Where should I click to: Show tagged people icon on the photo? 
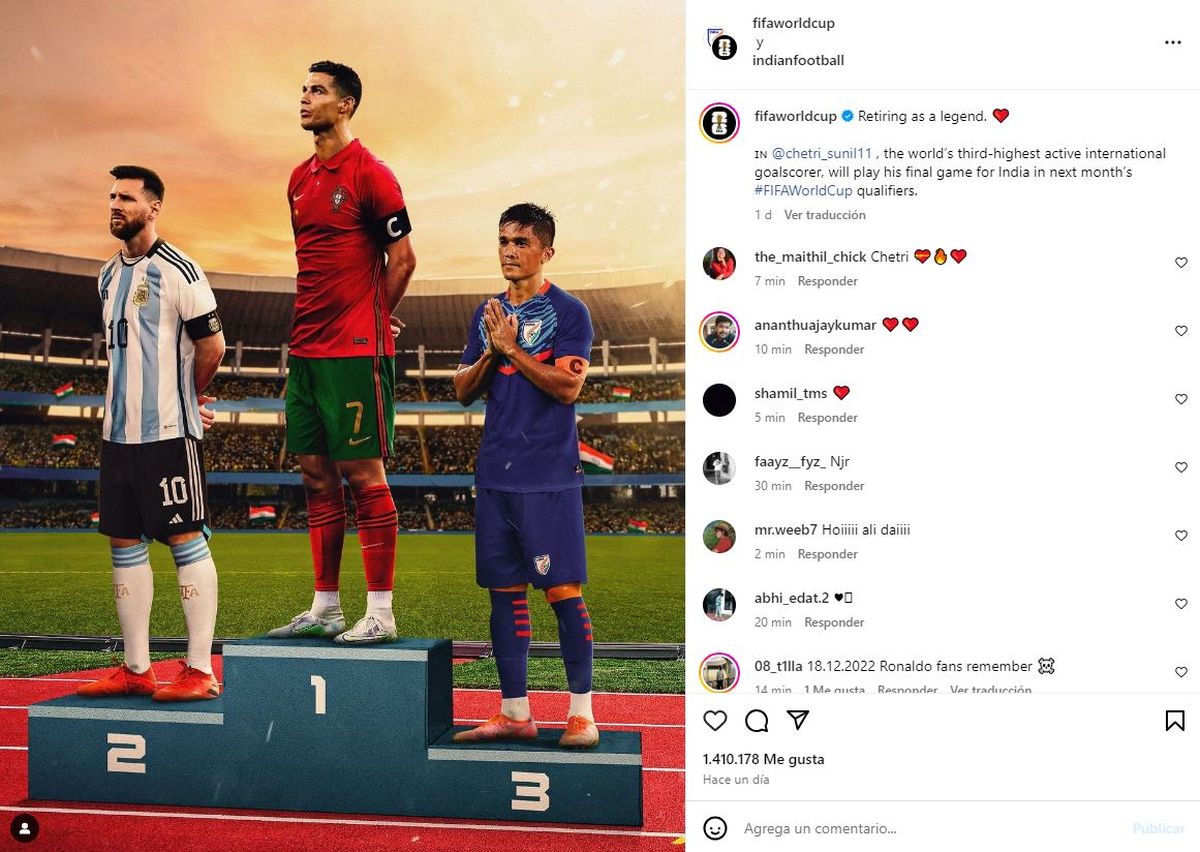click(25, 828)
